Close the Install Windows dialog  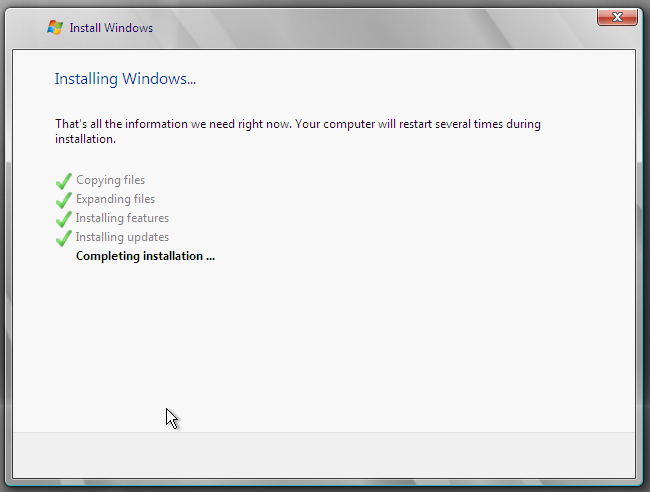tap(618, 16)
